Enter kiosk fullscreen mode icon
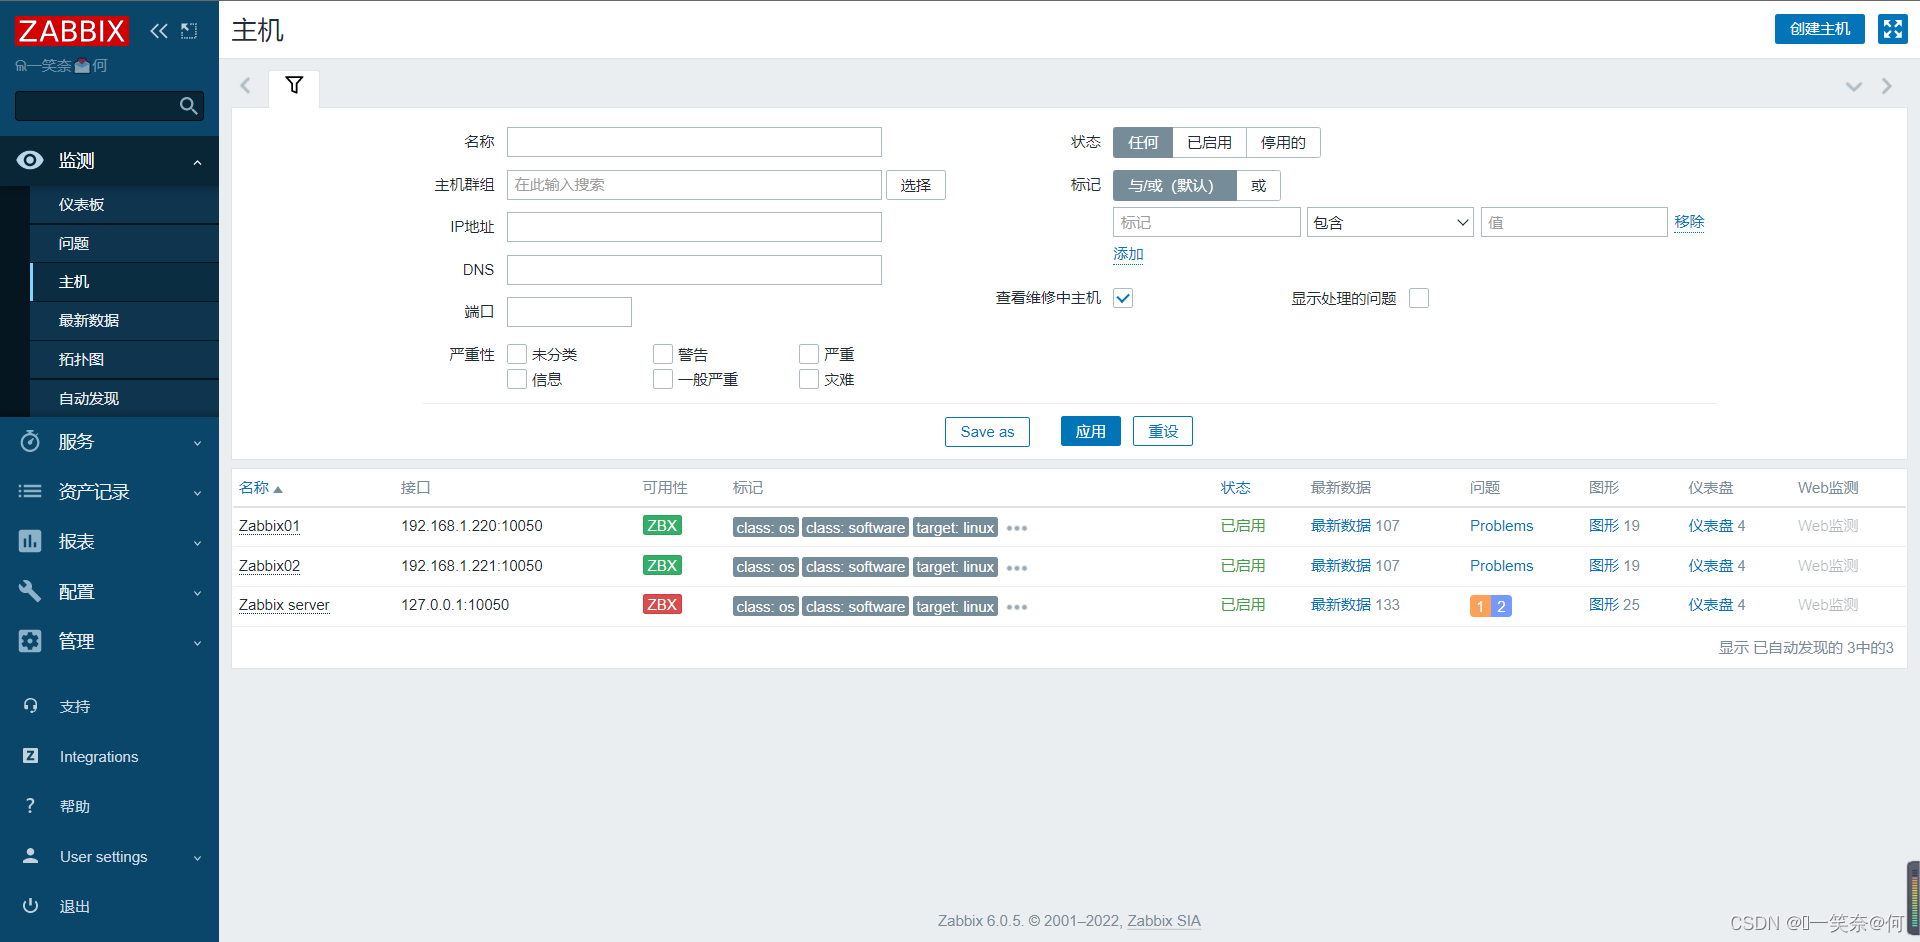Viewport: 1920px width, 942px height. tap(1893, 29)
